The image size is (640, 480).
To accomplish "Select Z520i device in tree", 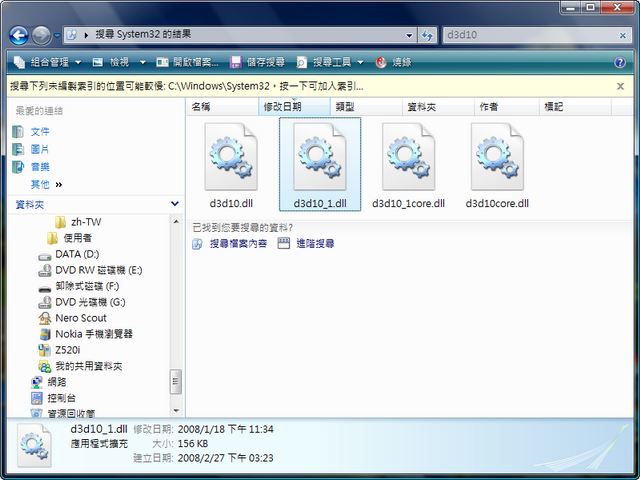I will pyautogui.click(x=59, y=350).
